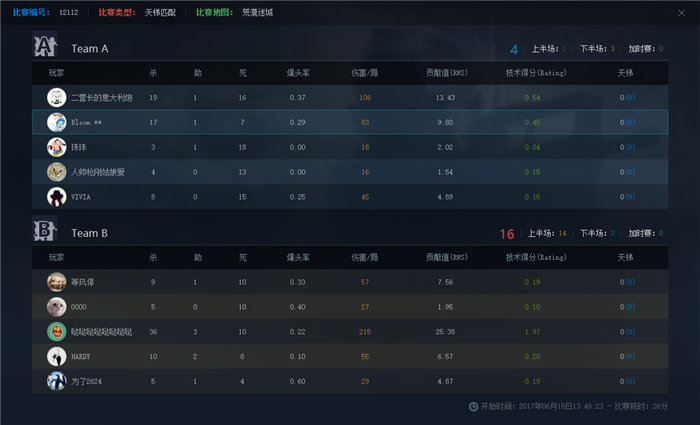Click first Team A player's avatar
The height and width of the screenshot is (425, 700).
(x=56, y=97)
